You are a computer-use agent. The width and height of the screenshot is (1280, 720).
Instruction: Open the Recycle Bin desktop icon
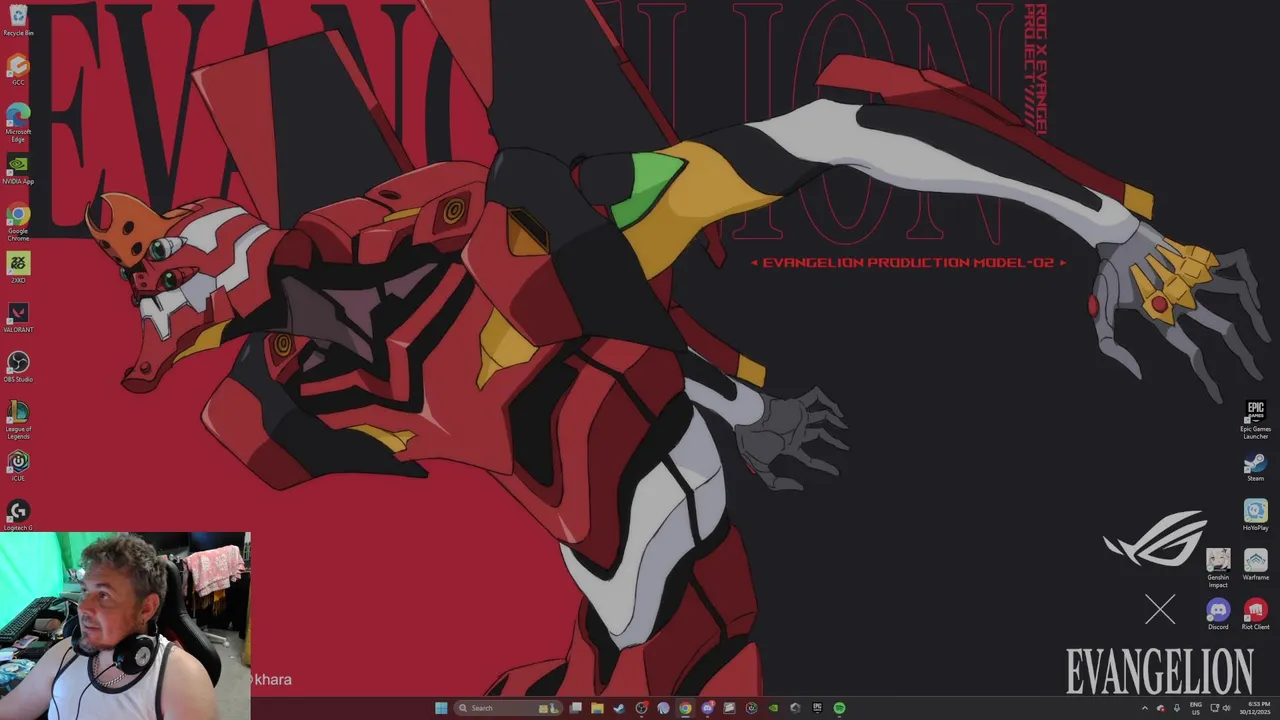pos(18,20)
